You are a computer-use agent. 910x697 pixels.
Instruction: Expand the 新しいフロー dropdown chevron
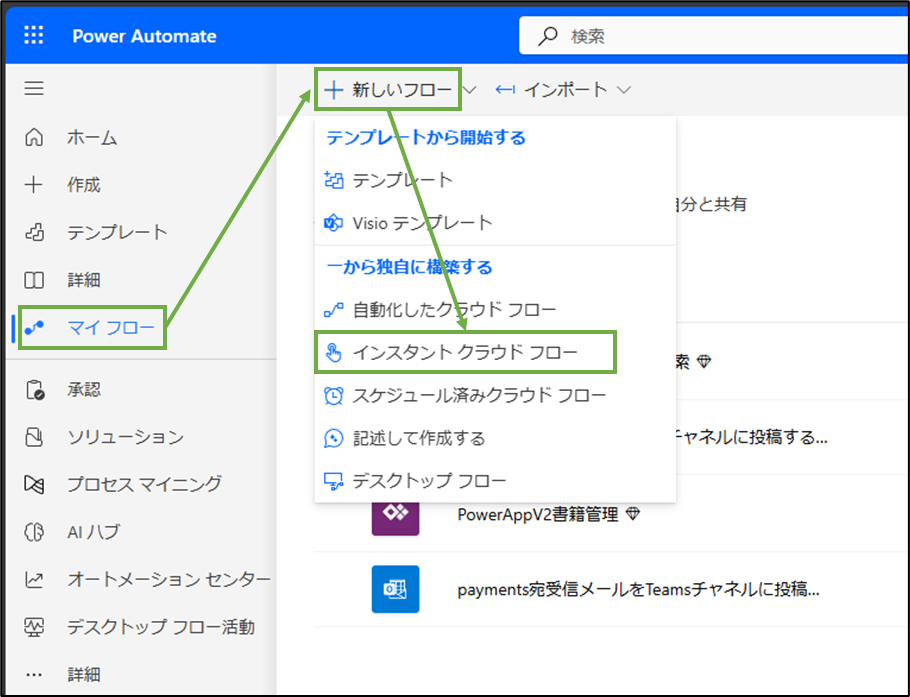click(470, 90)
